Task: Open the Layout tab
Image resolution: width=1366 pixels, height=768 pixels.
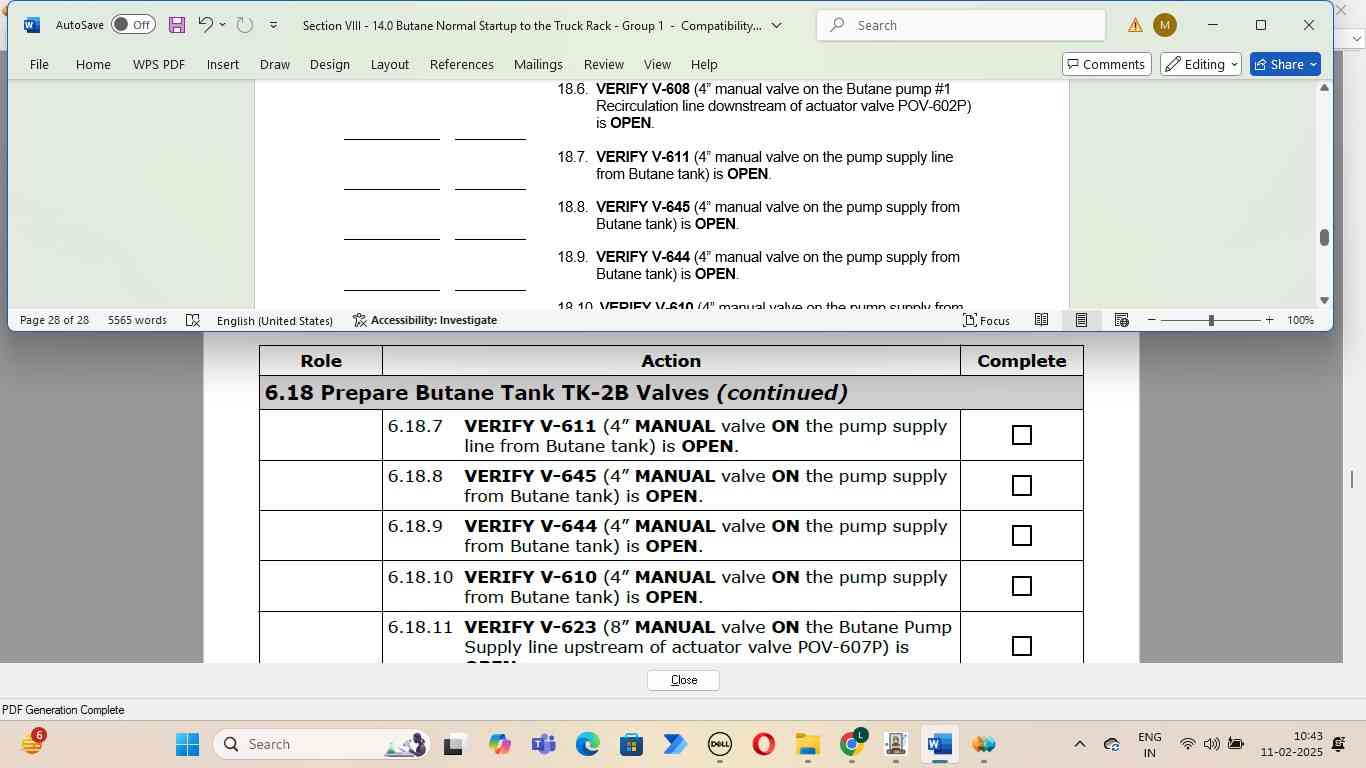Action: (390, 64)
